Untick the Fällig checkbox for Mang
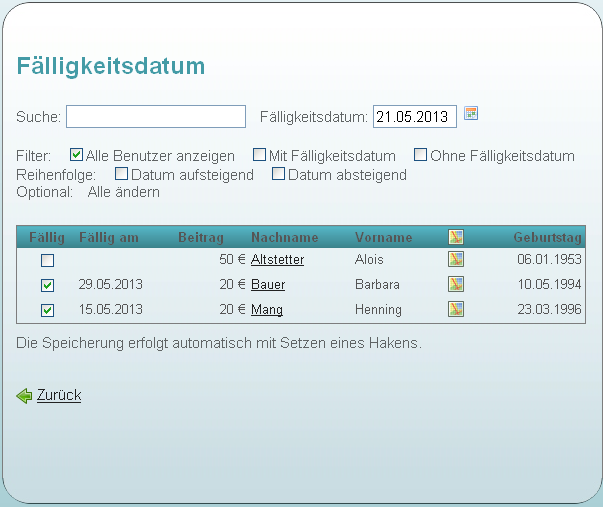The width and height of the screenshot is (603, 507). point(47,310)
